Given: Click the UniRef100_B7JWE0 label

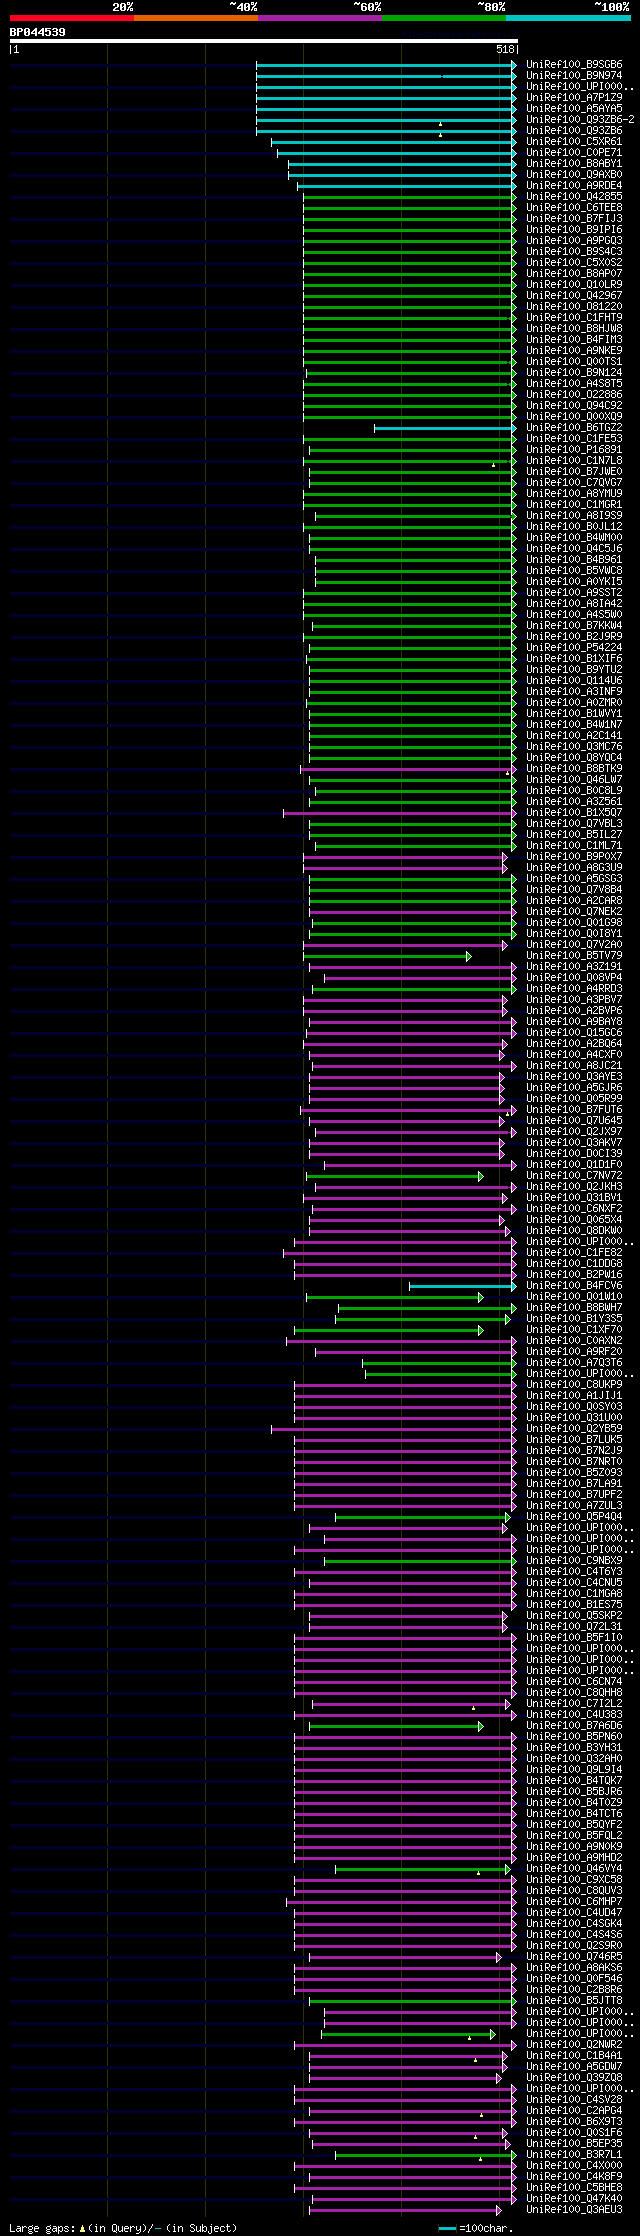Looking at the screenshot, I should (x=574, y=472).
